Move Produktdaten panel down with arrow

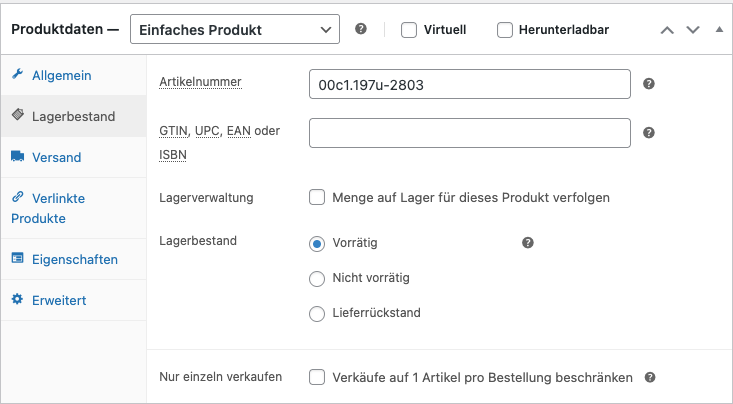pos(693,30)
